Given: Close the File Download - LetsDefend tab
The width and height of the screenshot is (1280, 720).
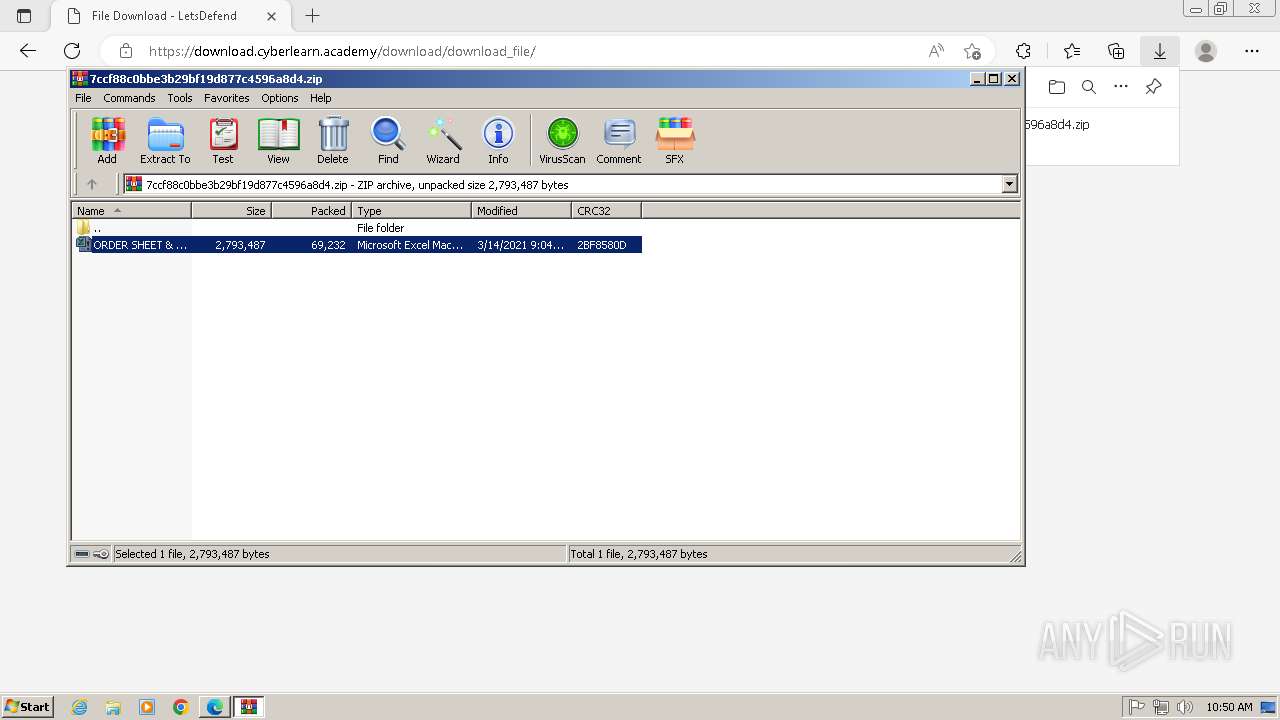Looking at the screenshot, I should [272, 16].
